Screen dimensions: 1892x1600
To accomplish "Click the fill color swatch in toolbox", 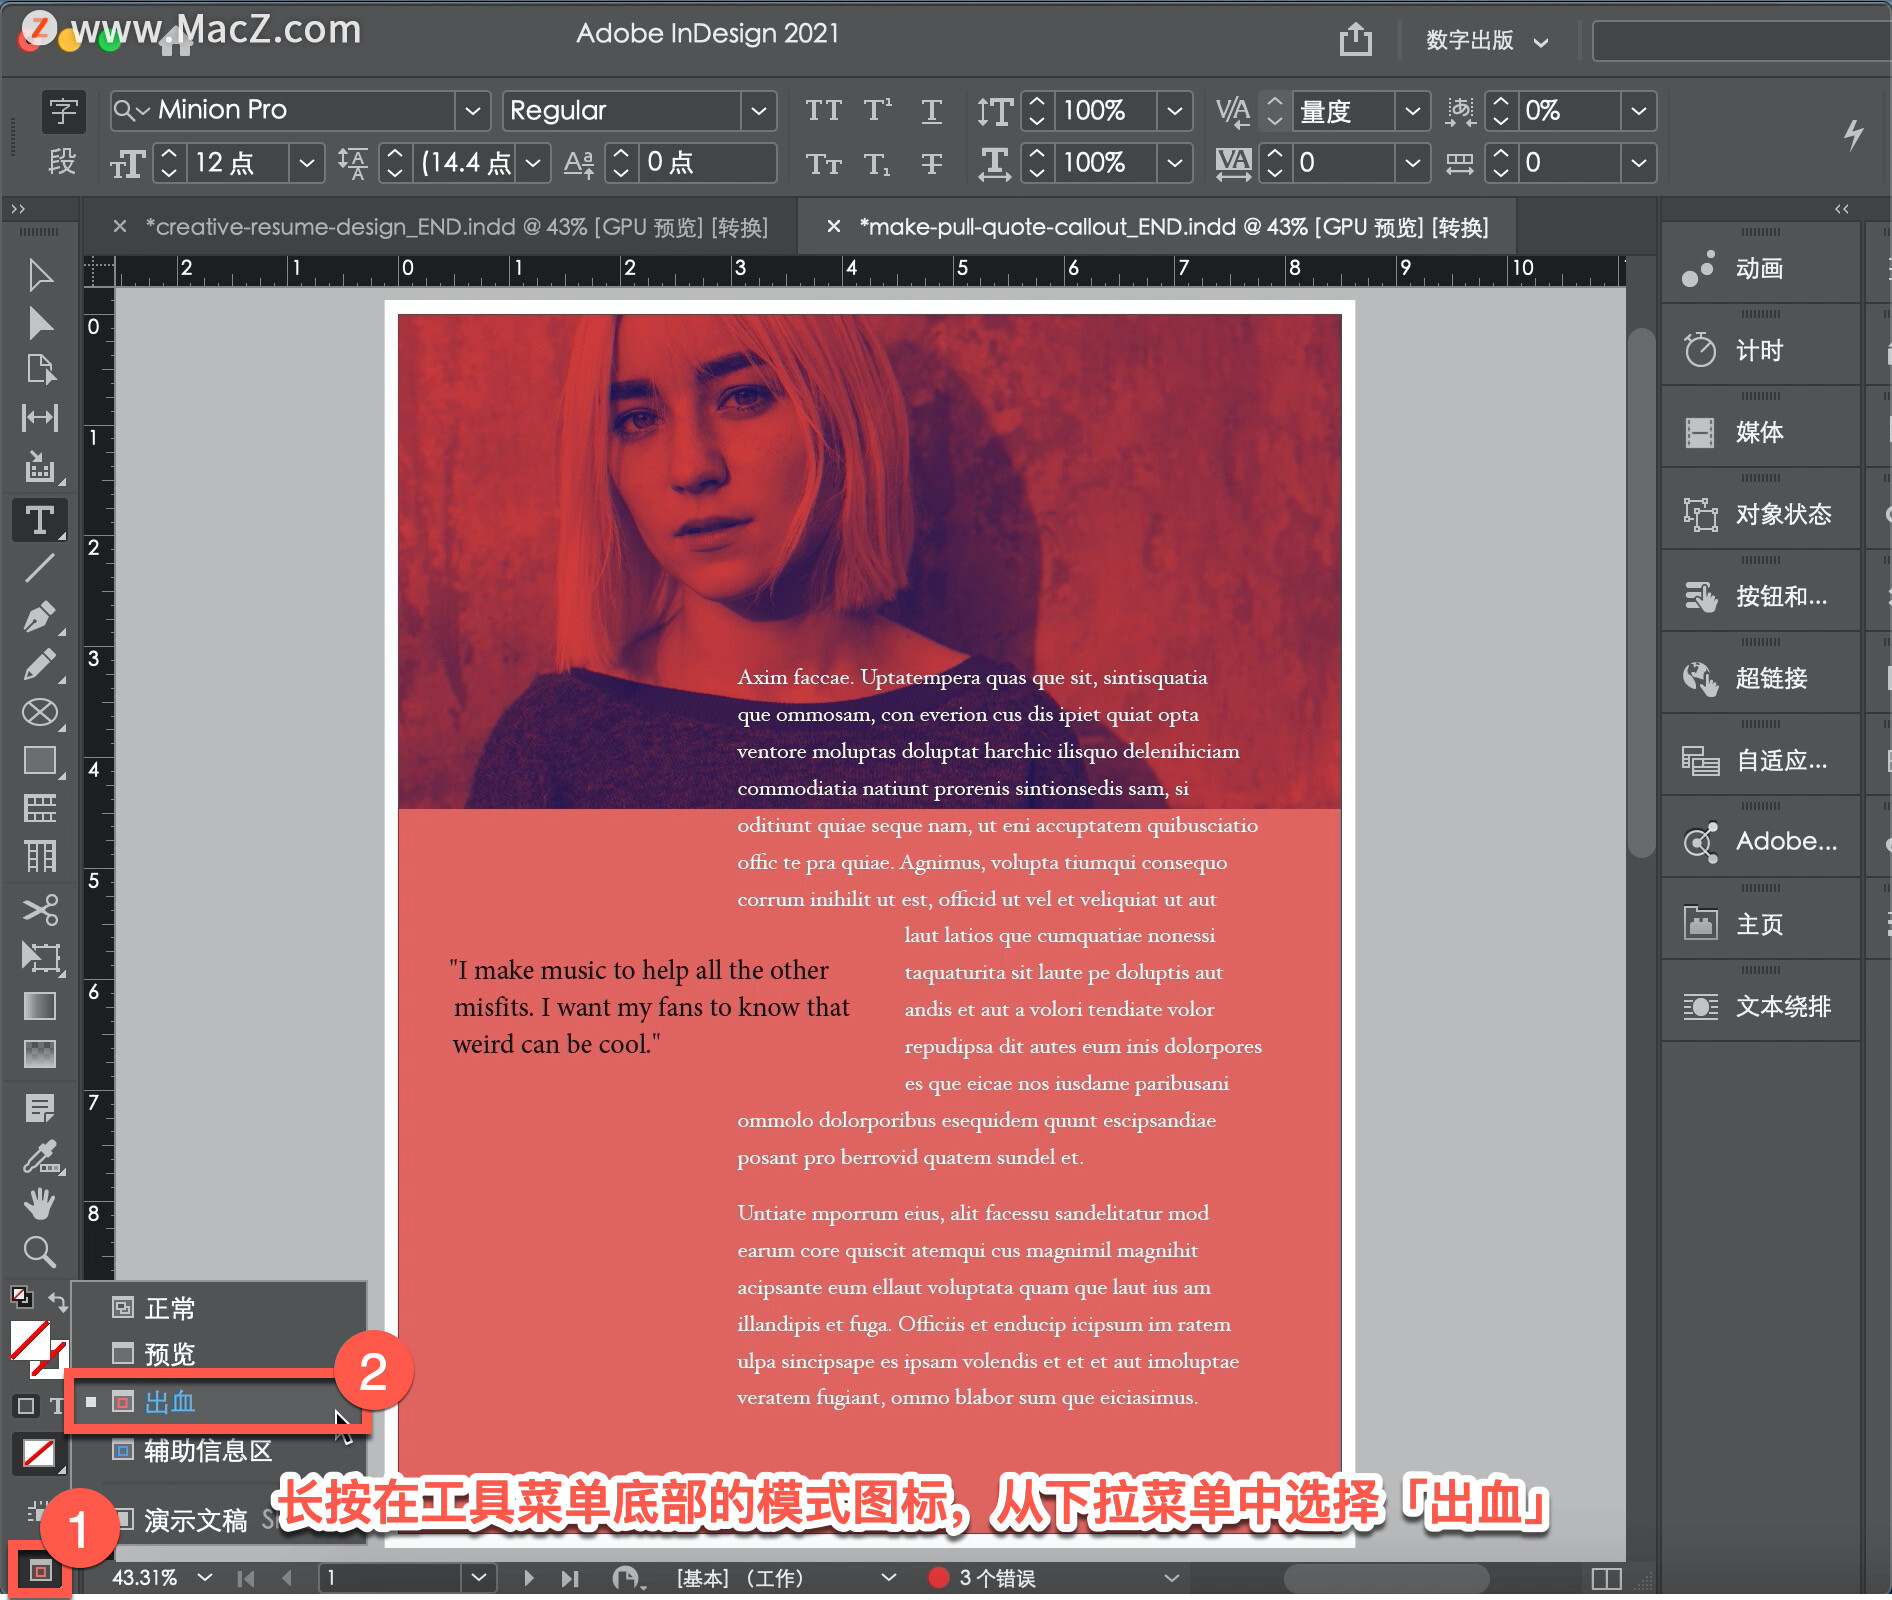I will pyautogui.click(x=30, y=1341).
